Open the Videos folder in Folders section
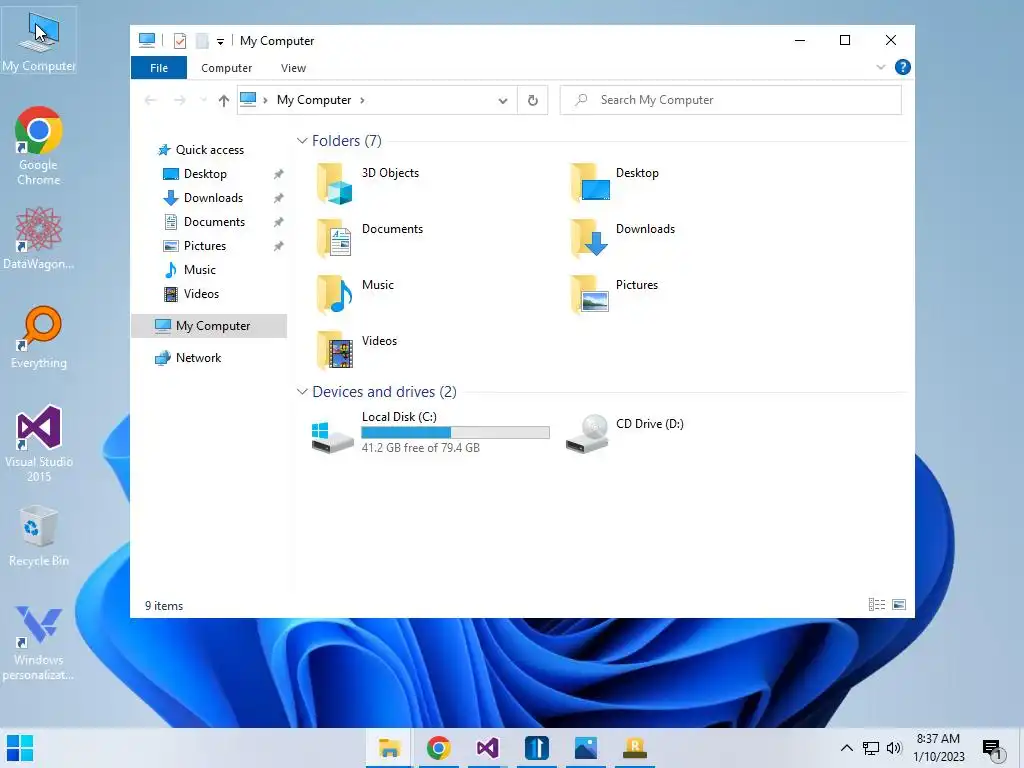Viewport: 1024px width, 768px height. coord(357,351)
